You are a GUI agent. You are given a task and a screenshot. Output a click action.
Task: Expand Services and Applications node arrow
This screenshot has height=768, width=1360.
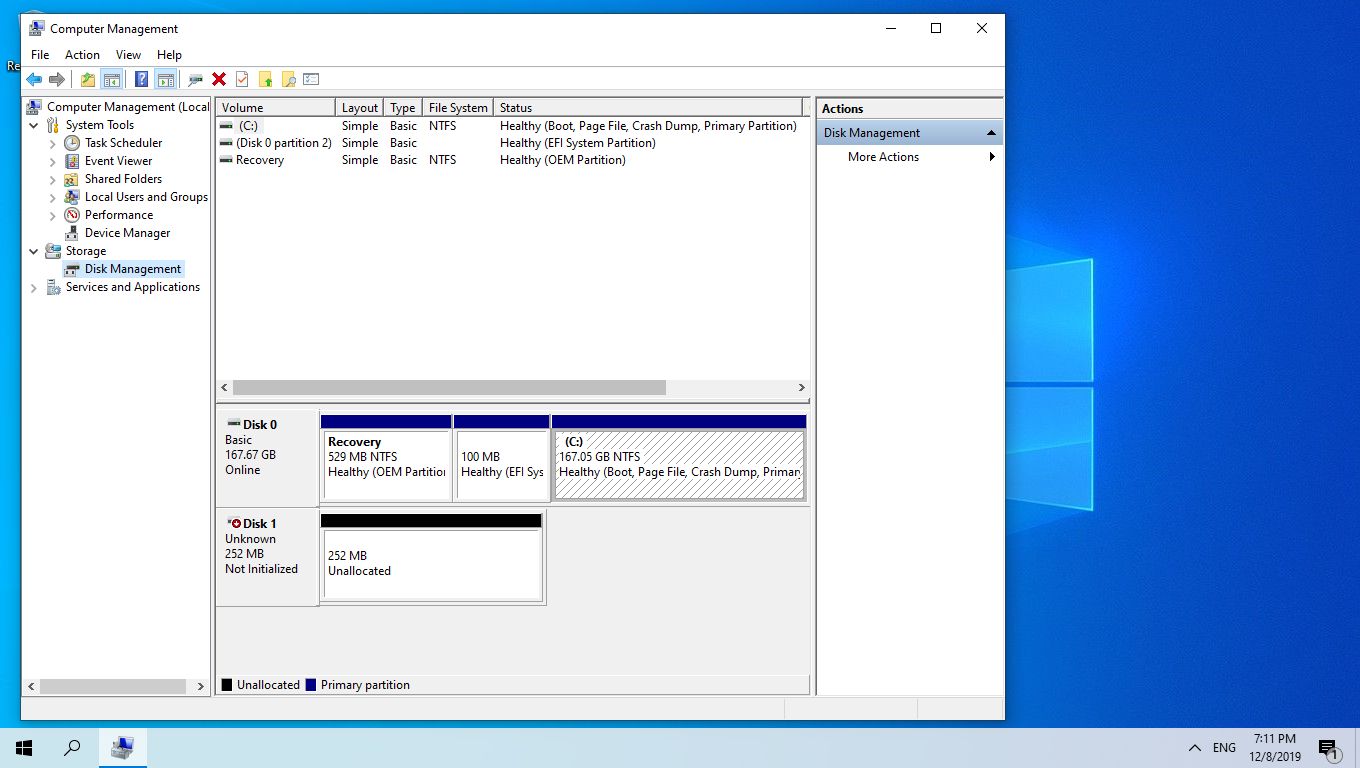click(x=34, y=288)
